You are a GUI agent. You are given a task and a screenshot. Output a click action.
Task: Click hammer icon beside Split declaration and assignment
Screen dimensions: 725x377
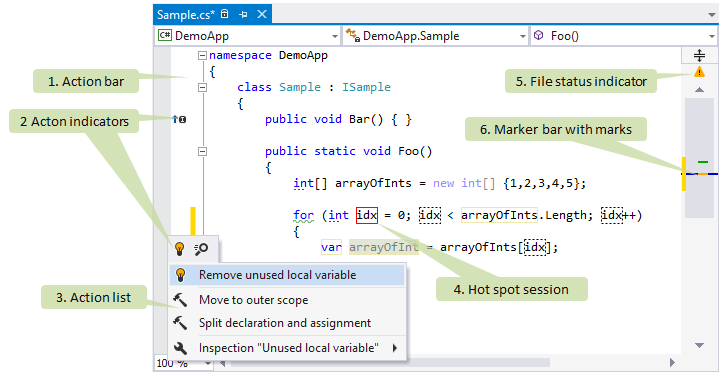click(x=180, y=323)
